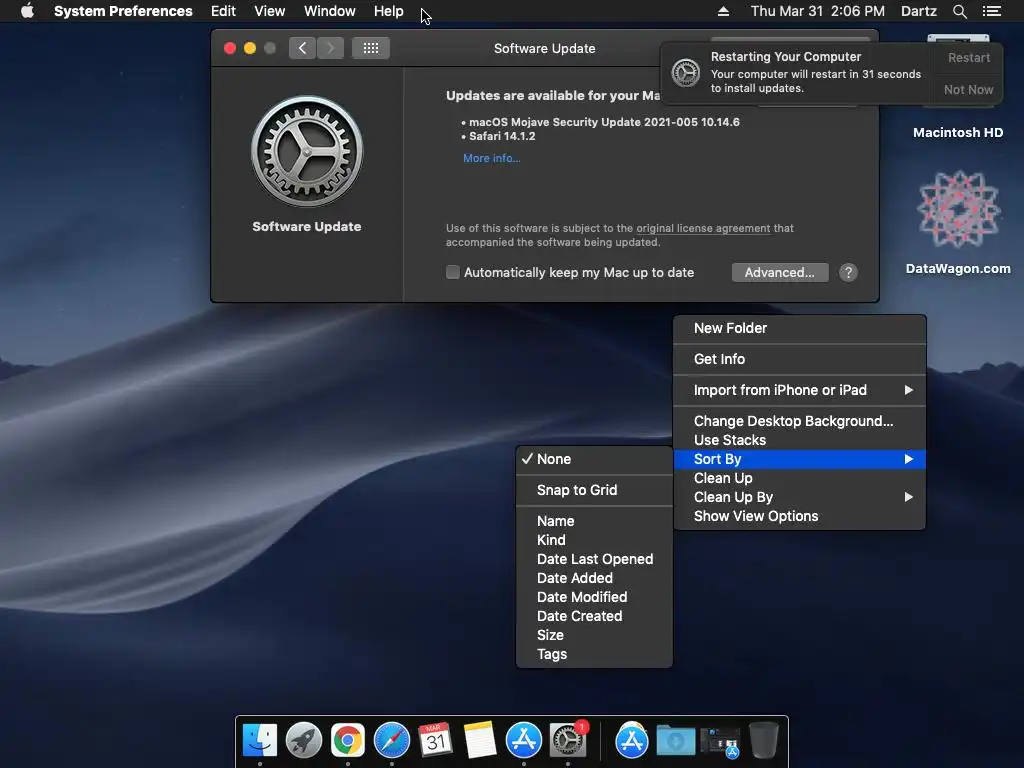The image size is (1024, 768).
Task: Open the System Preferences app menu
Action: point(123,11)
